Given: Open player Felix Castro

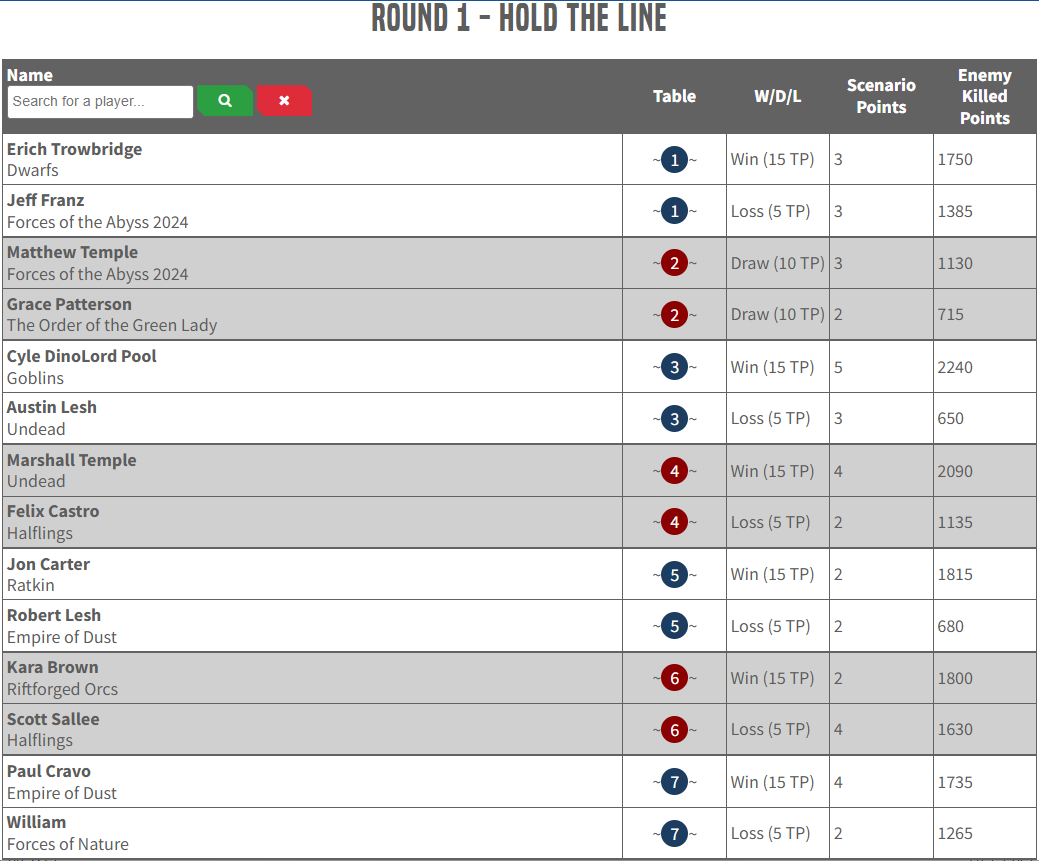Looking at the screenshot, I should point(53,511).
